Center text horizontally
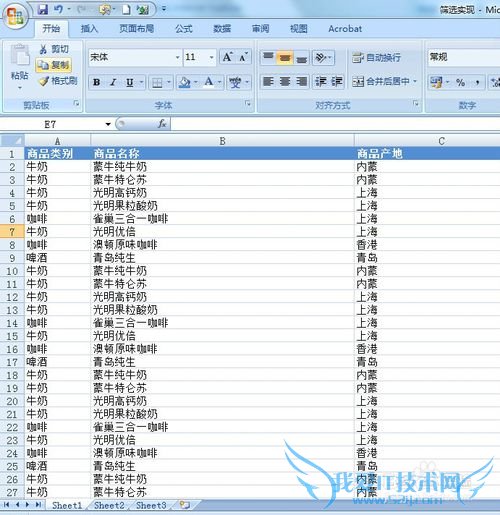 (285, 82)
